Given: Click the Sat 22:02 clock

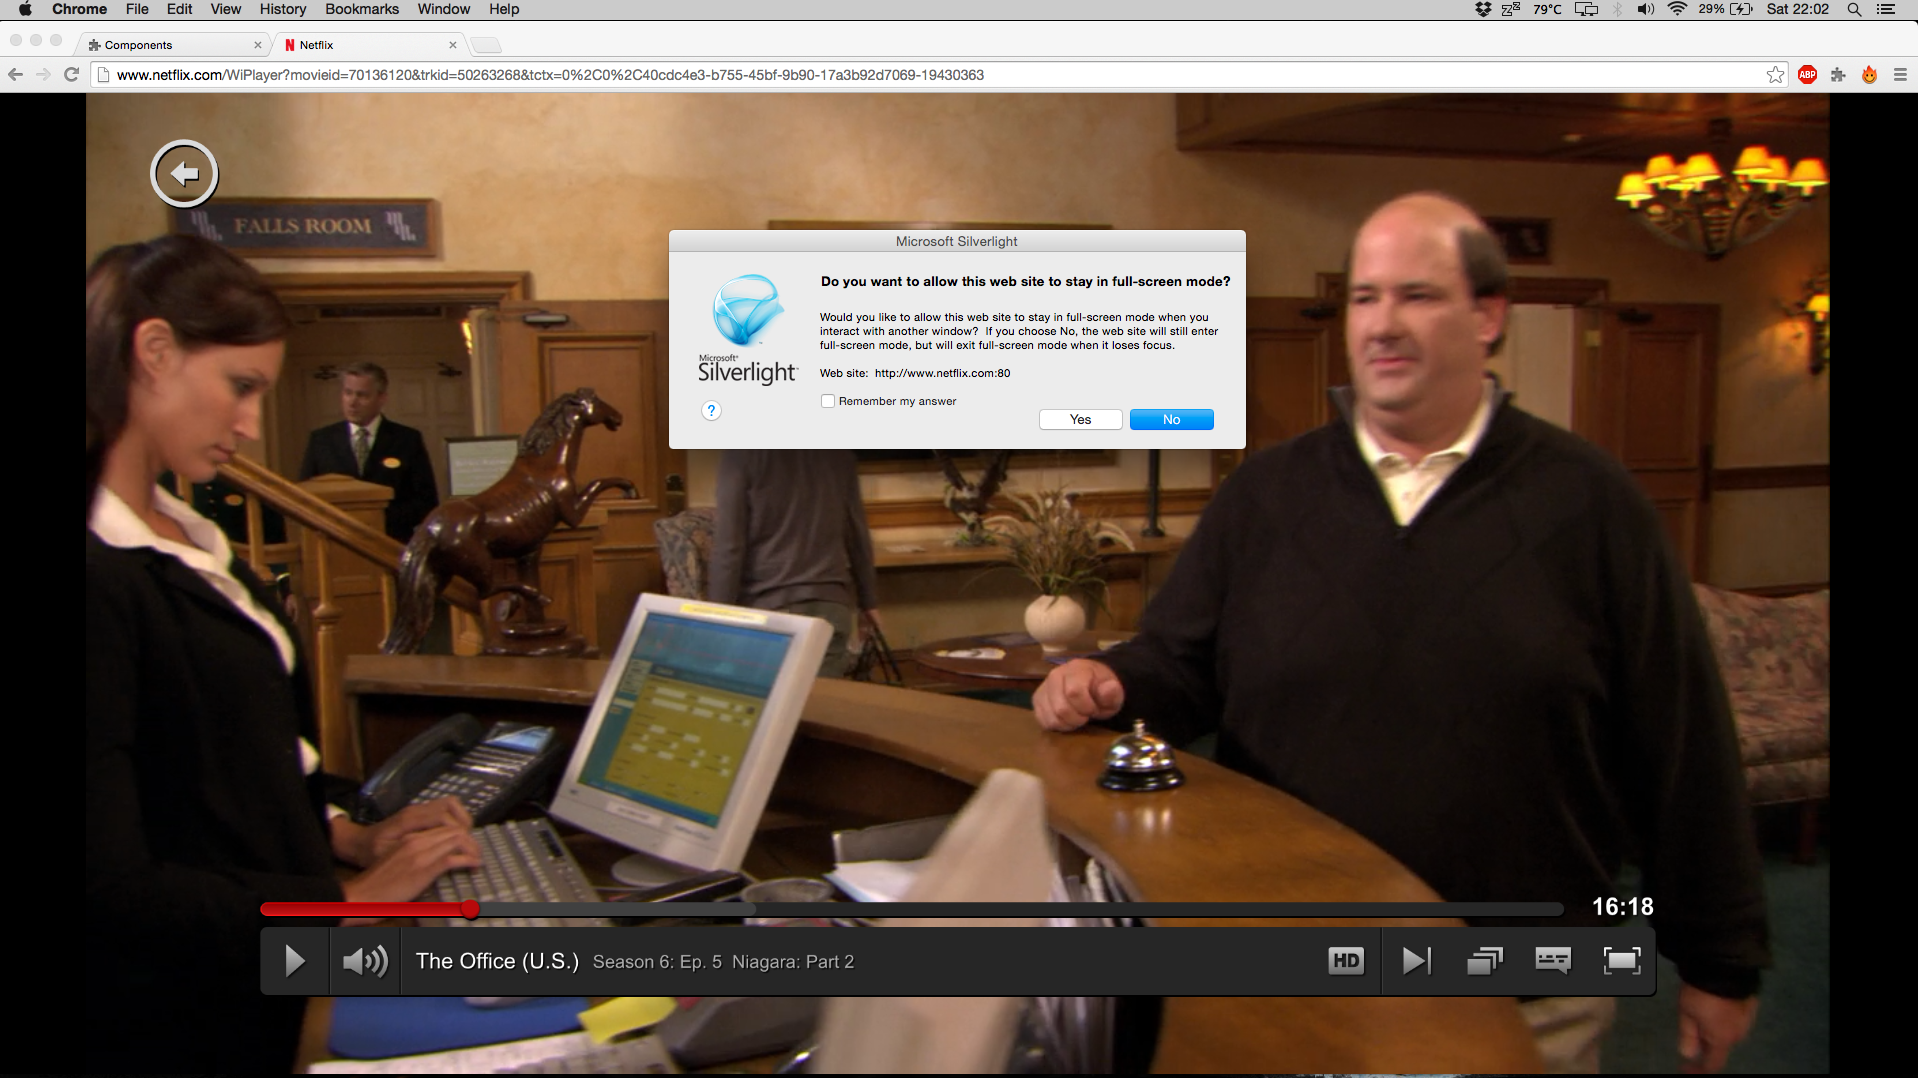Looking at the screenshot, I should (x=1797, y=9).
